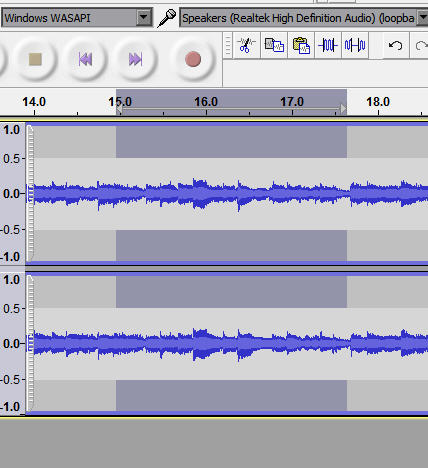Viewport: 428px width, 468px height.
Task: Paste audio from the clipboard
Action: tap(301, 45)
